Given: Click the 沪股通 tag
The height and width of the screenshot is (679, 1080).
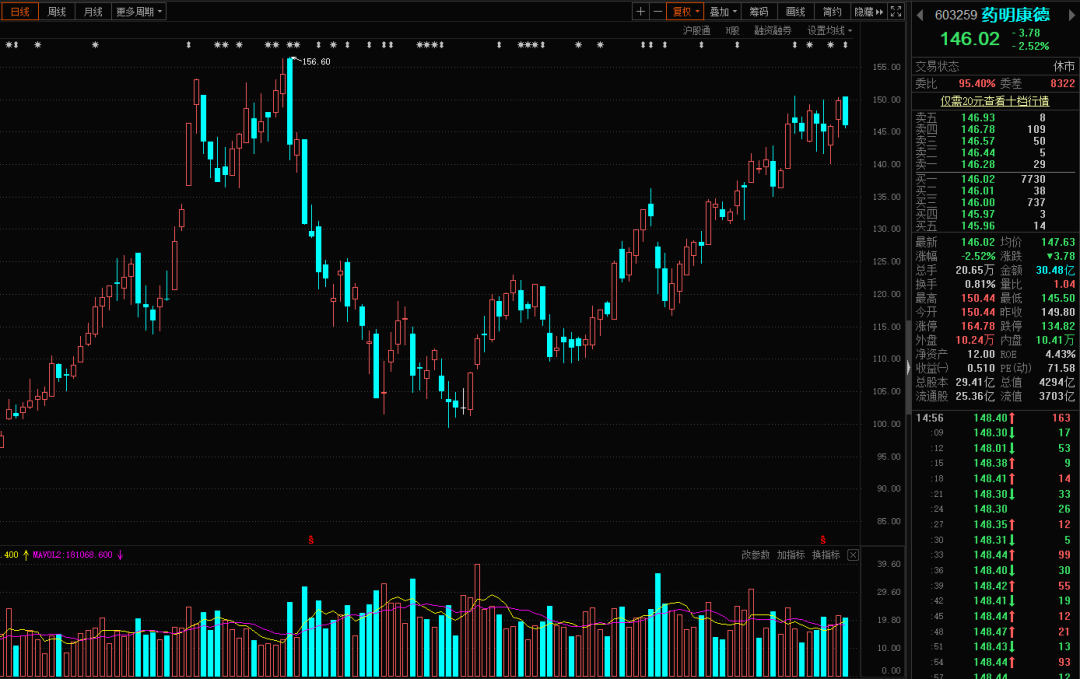Looking at the screenshot, I should [696, 30].
